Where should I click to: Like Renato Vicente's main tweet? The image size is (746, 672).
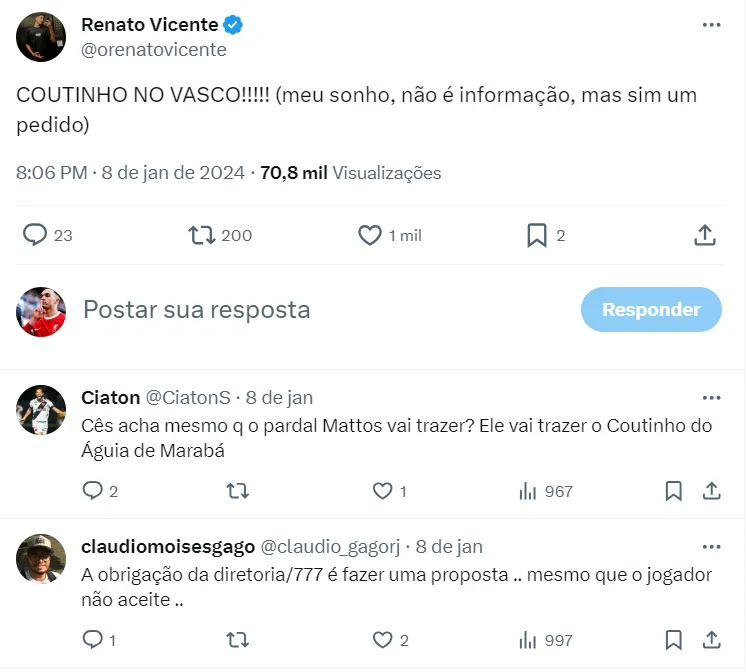point(370,235)
